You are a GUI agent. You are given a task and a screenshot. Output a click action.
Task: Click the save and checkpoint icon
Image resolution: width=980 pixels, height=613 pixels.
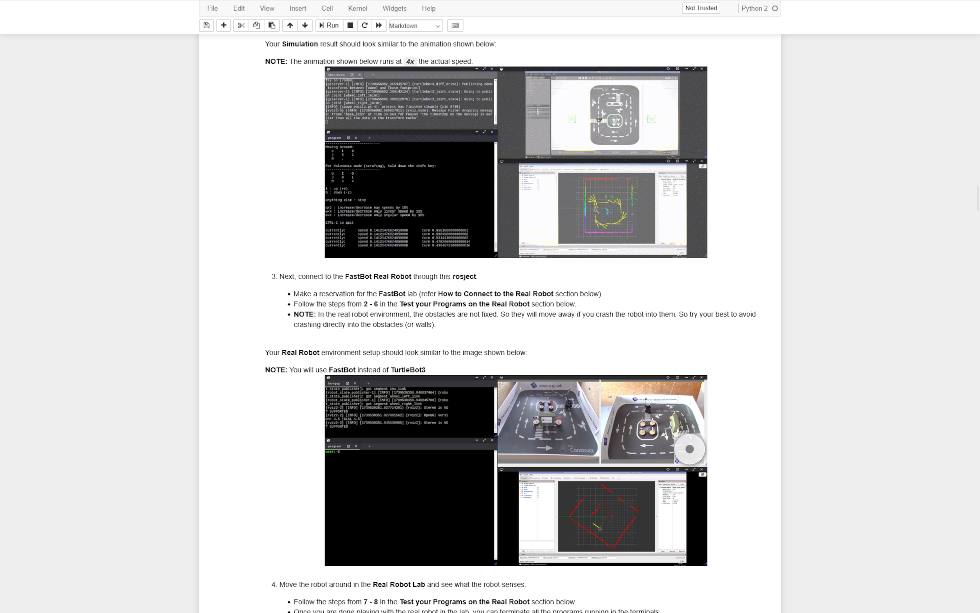point(207,25)
